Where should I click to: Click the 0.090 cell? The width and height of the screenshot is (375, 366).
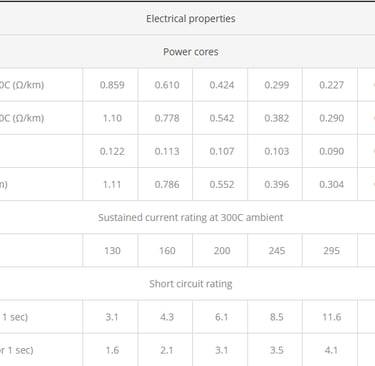(x=331, y=151)
